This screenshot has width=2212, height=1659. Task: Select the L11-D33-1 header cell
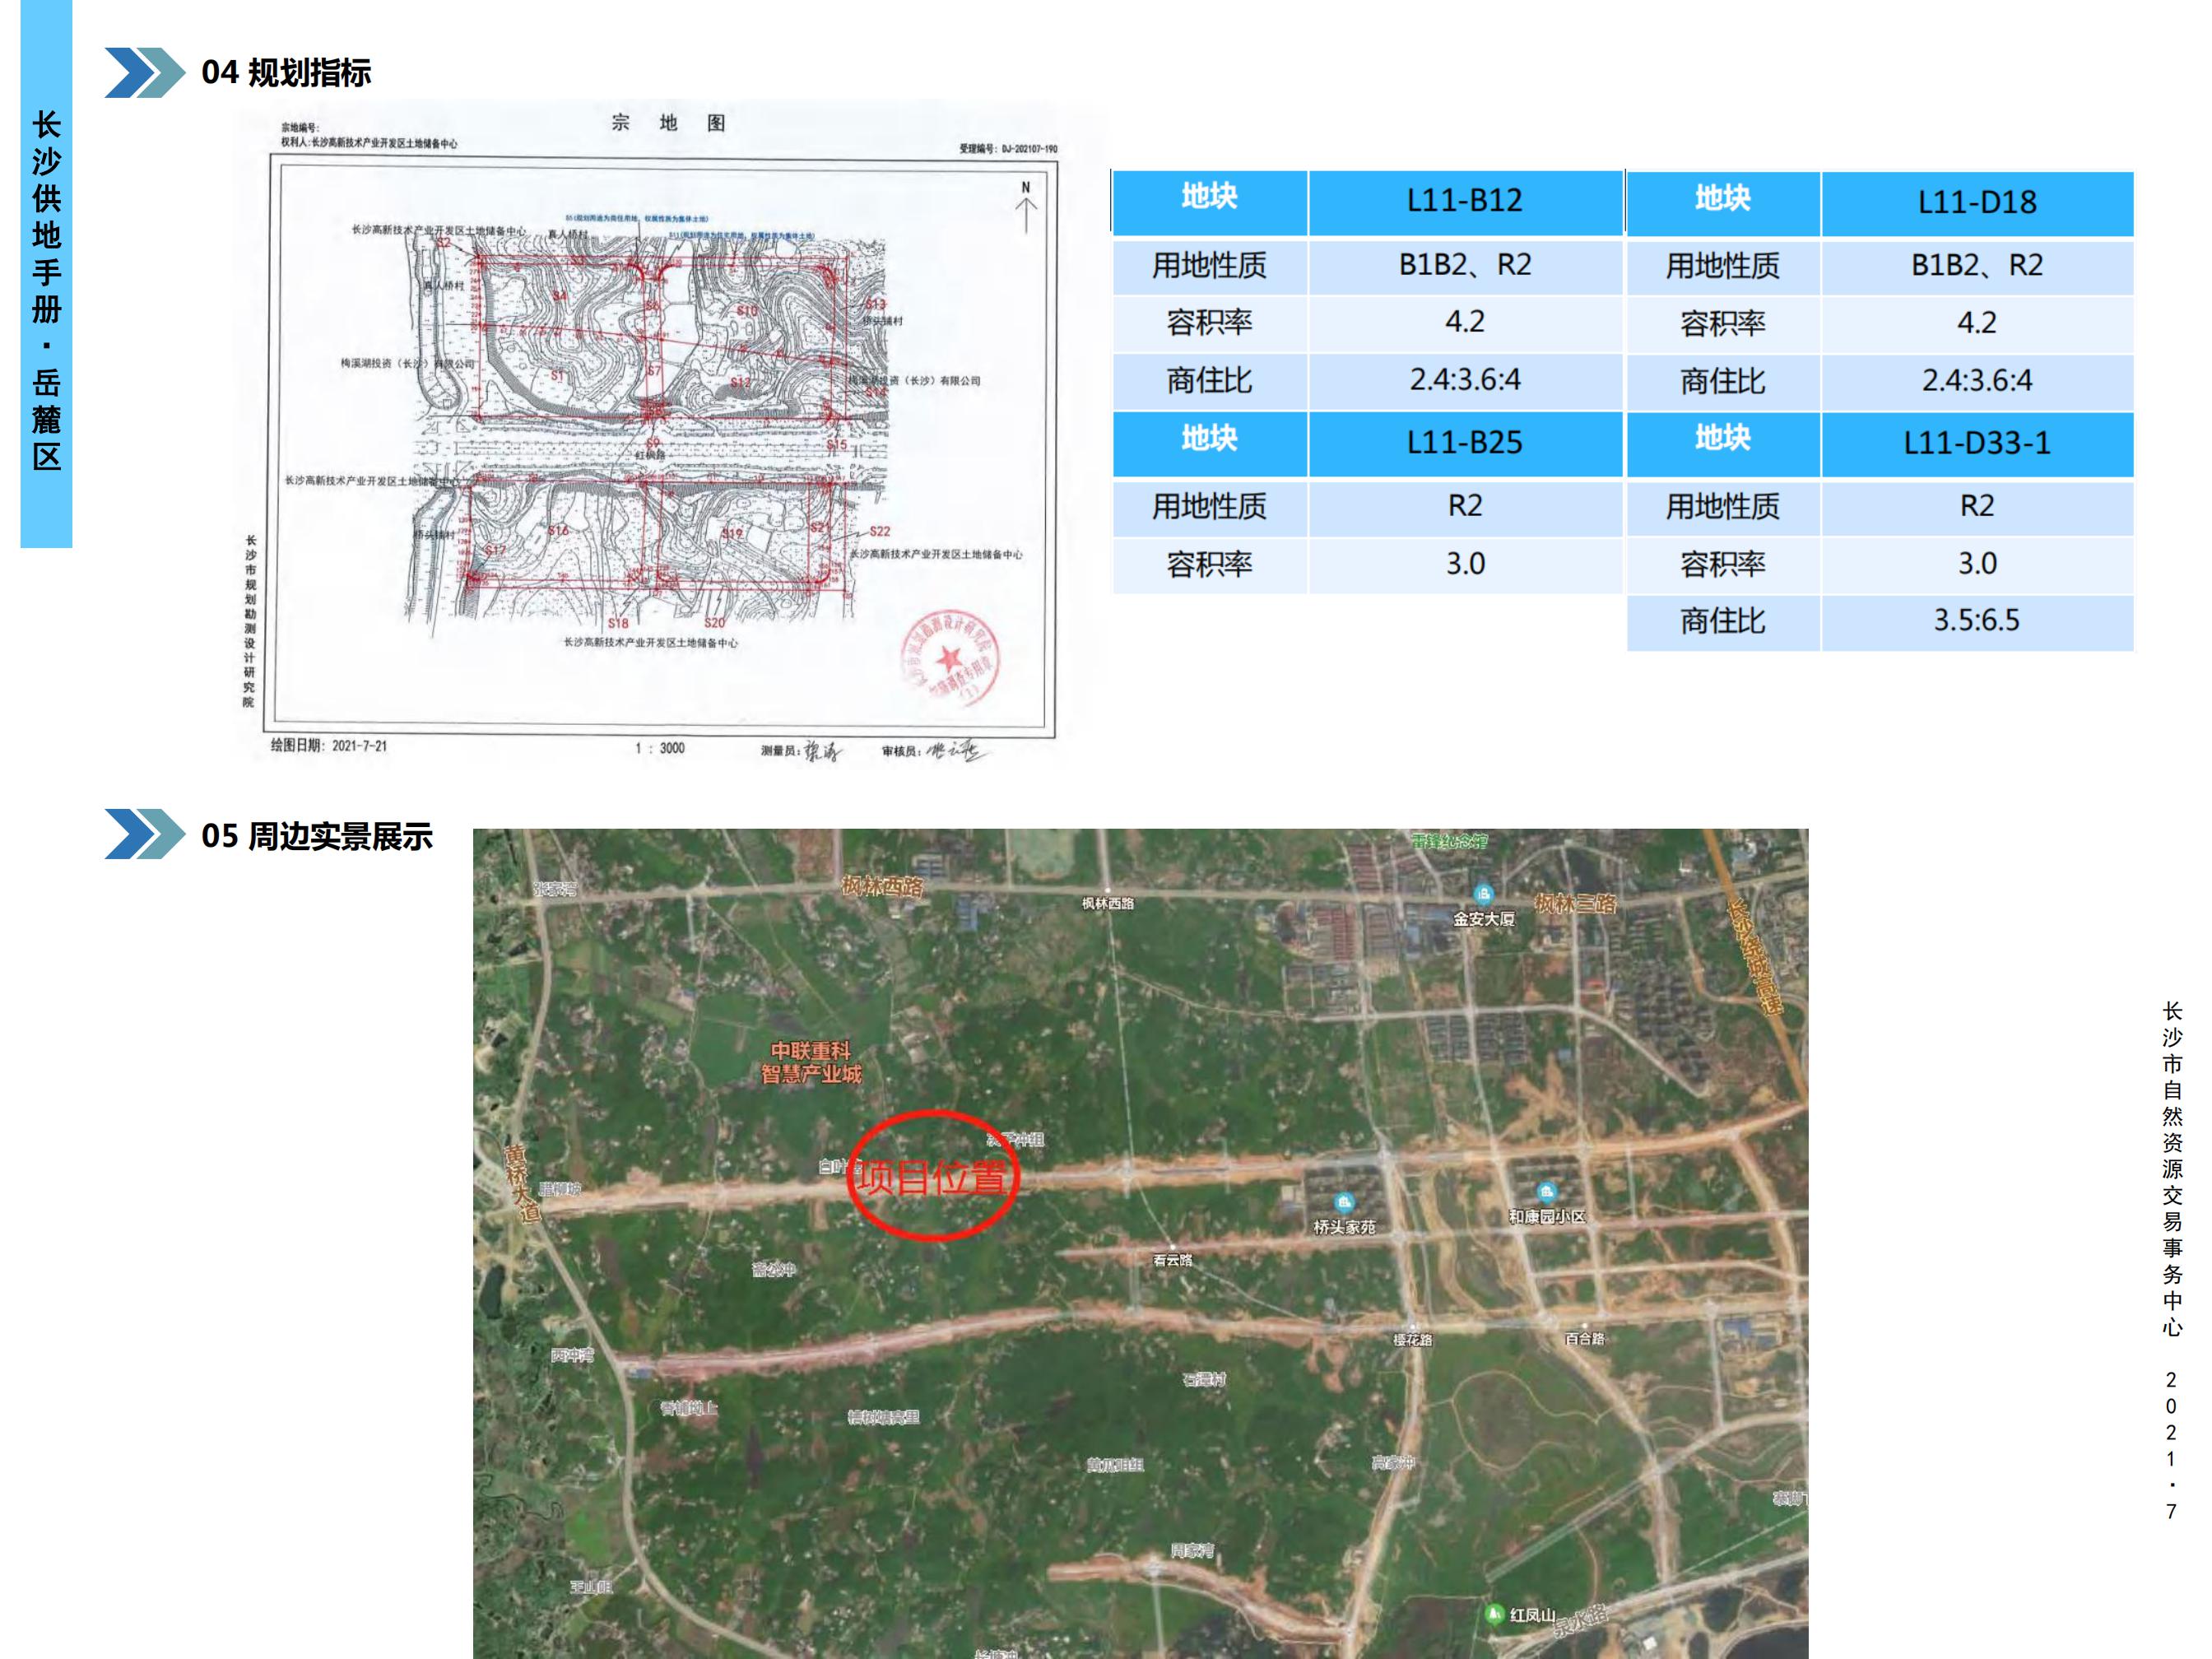coord(1977,444)
